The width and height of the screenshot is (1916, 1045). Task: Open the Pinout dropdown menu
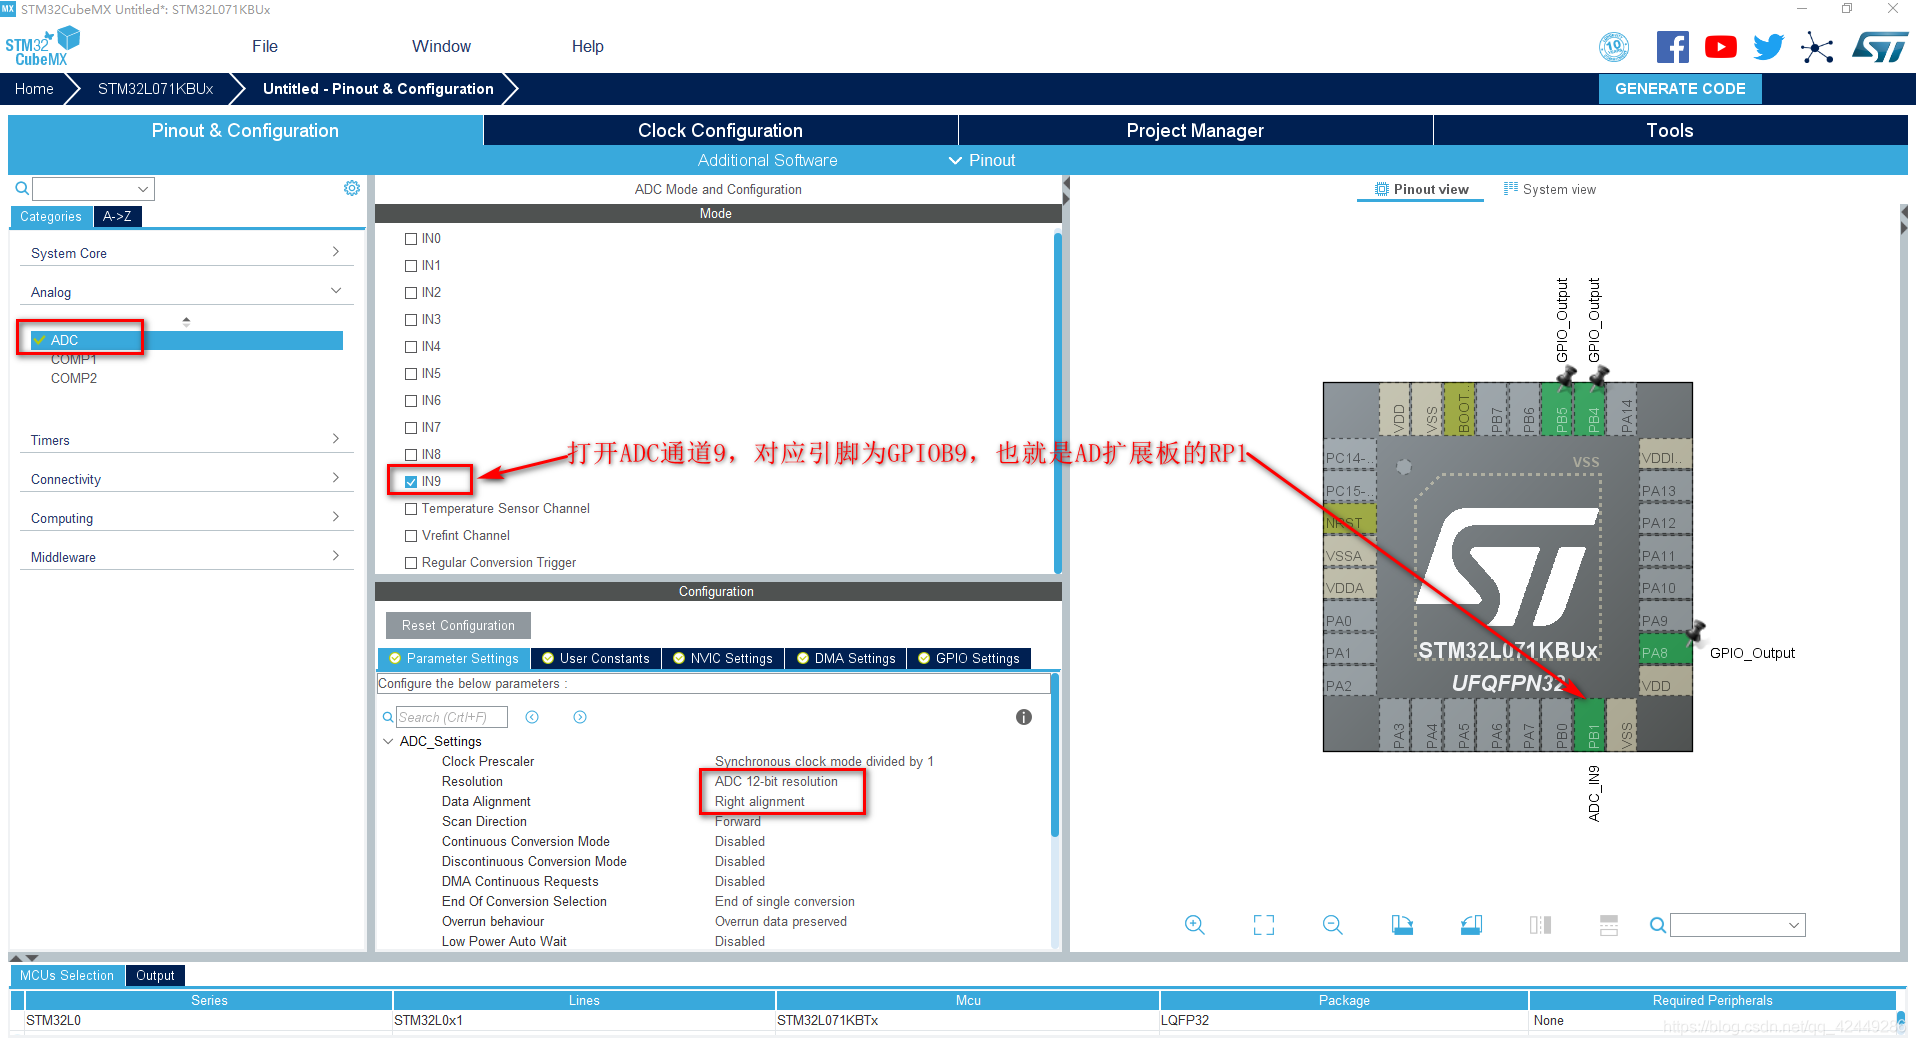click(x=982, y=160)
